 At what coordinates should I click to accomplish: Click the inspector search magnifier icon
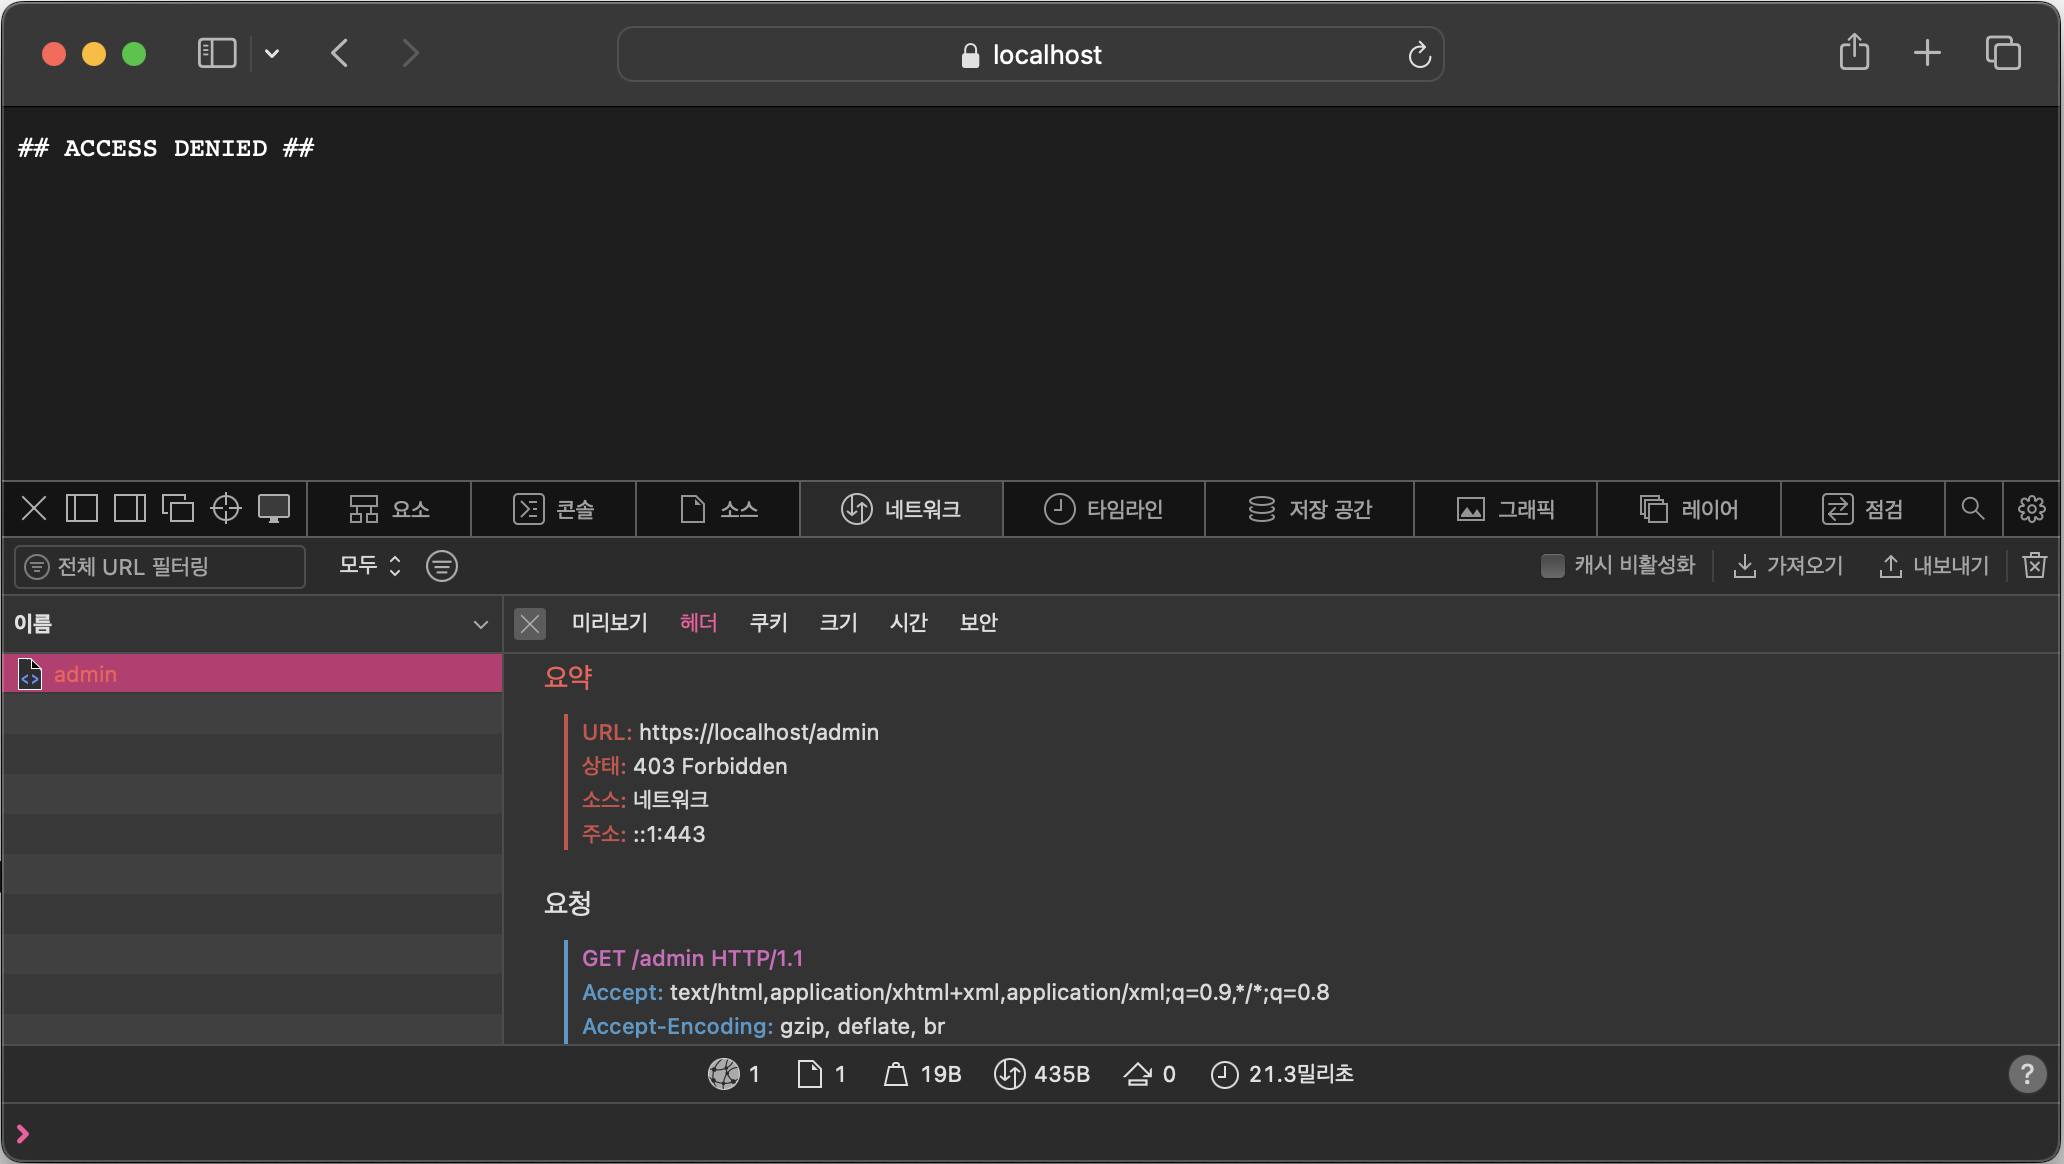[1972, 509]
